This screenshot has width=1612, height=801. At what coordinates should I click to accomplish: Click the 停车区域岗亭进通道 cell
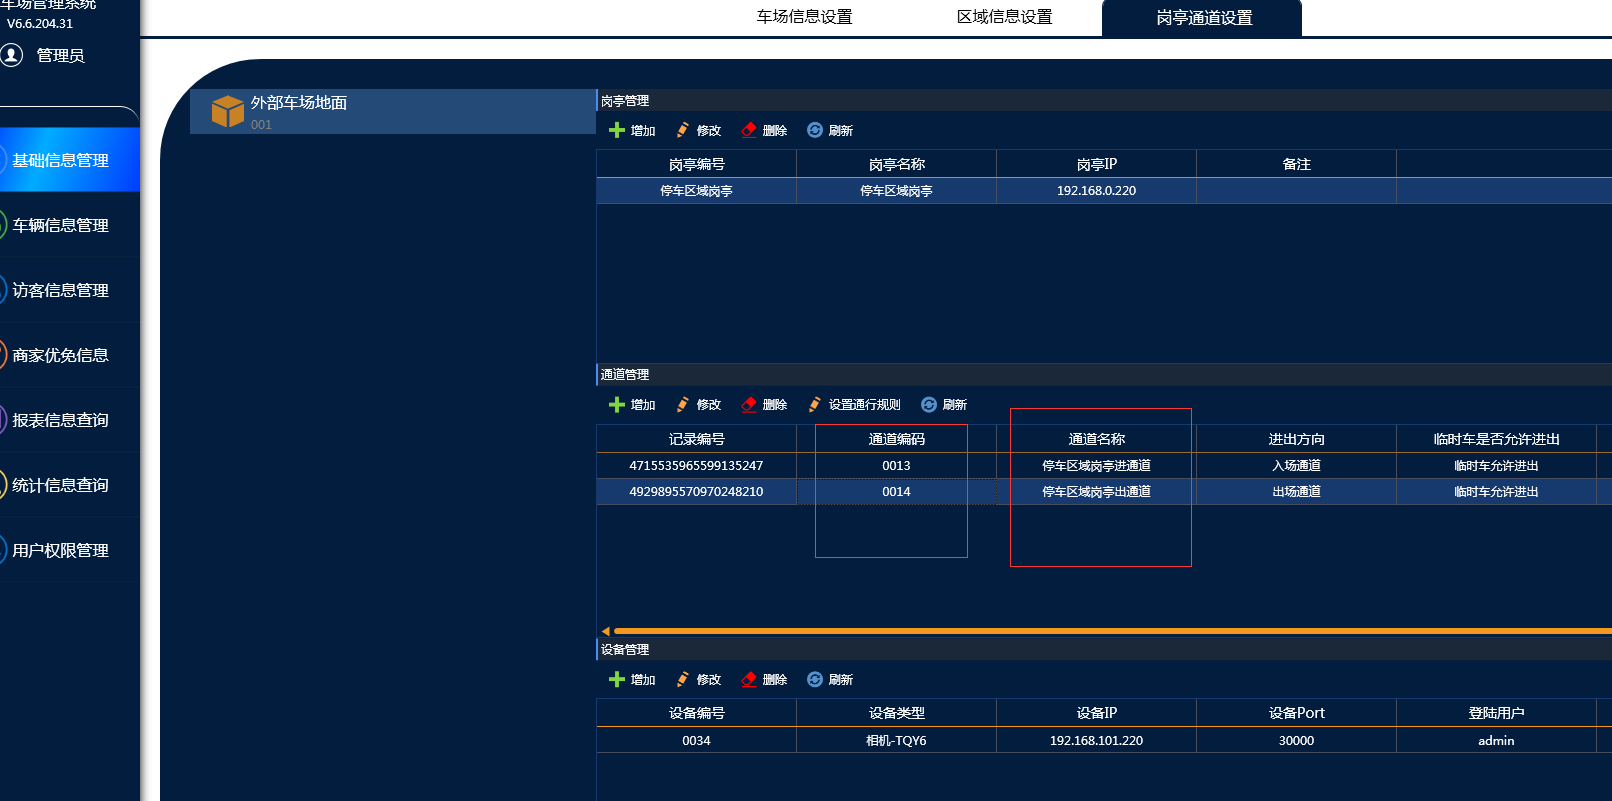click(x=1097, y=465)
